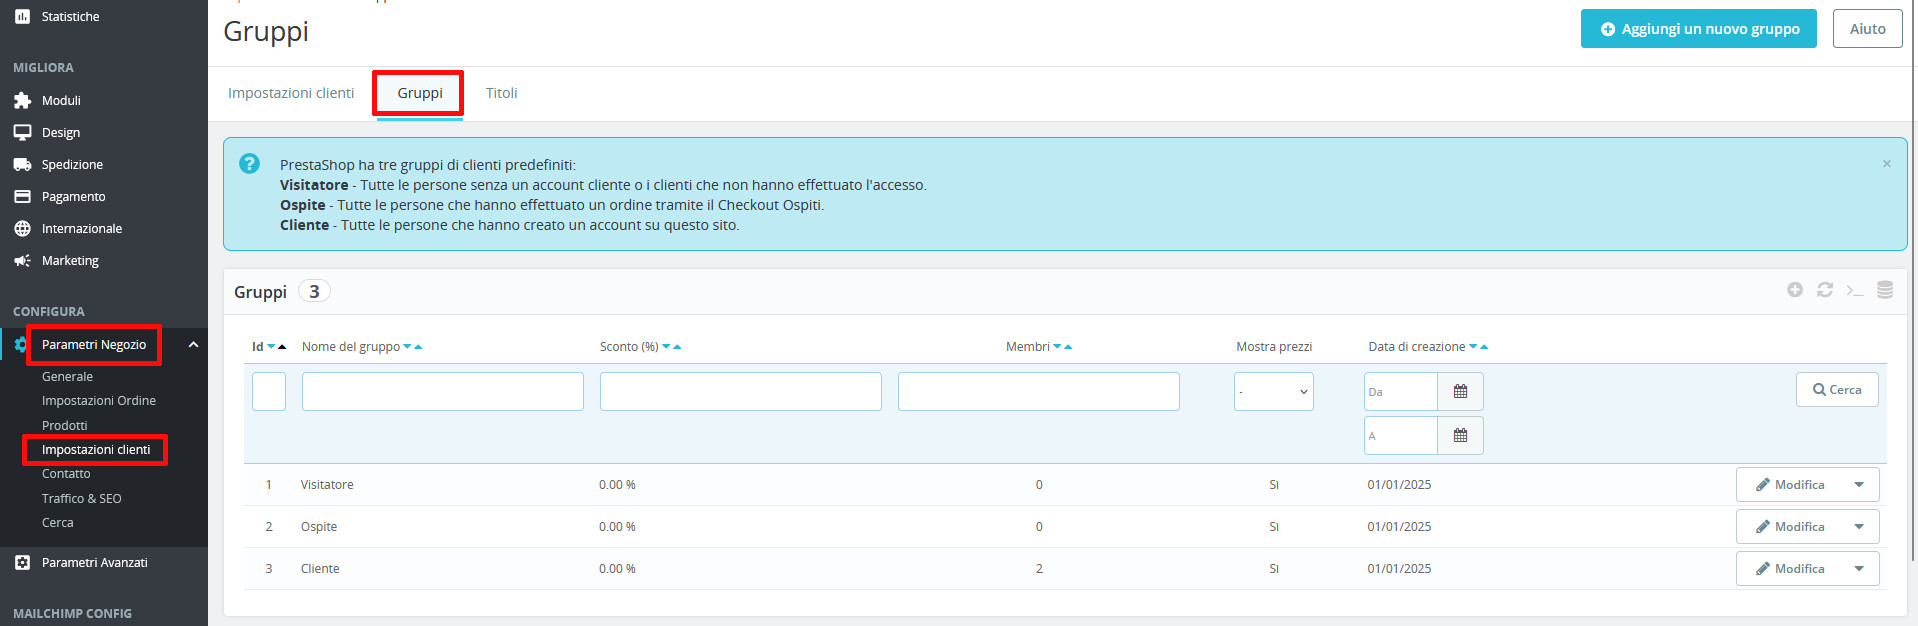The width and height of the screenshot is (1918, 626).
Task: Focus the Nome del gruppo filter field
Action: pyautogui.click(x=443, y=392)
